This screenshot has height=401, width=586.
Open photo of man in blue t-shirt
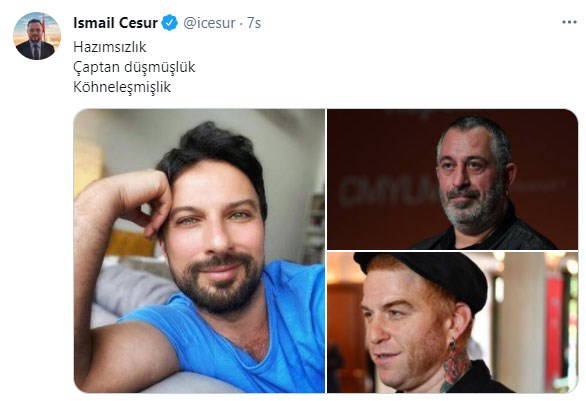[x=199, y=251]
